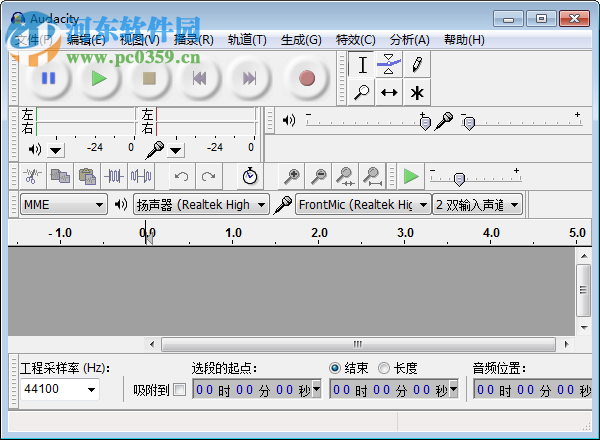600x440 pixels.
Task: Click the vertical scrollbar down arrow
Action: point(584,327)
